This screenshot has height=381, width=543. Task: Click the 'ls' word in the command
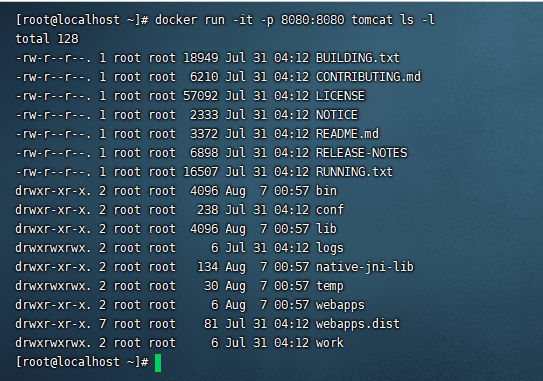pyautogui.click(x=407, y=20)
